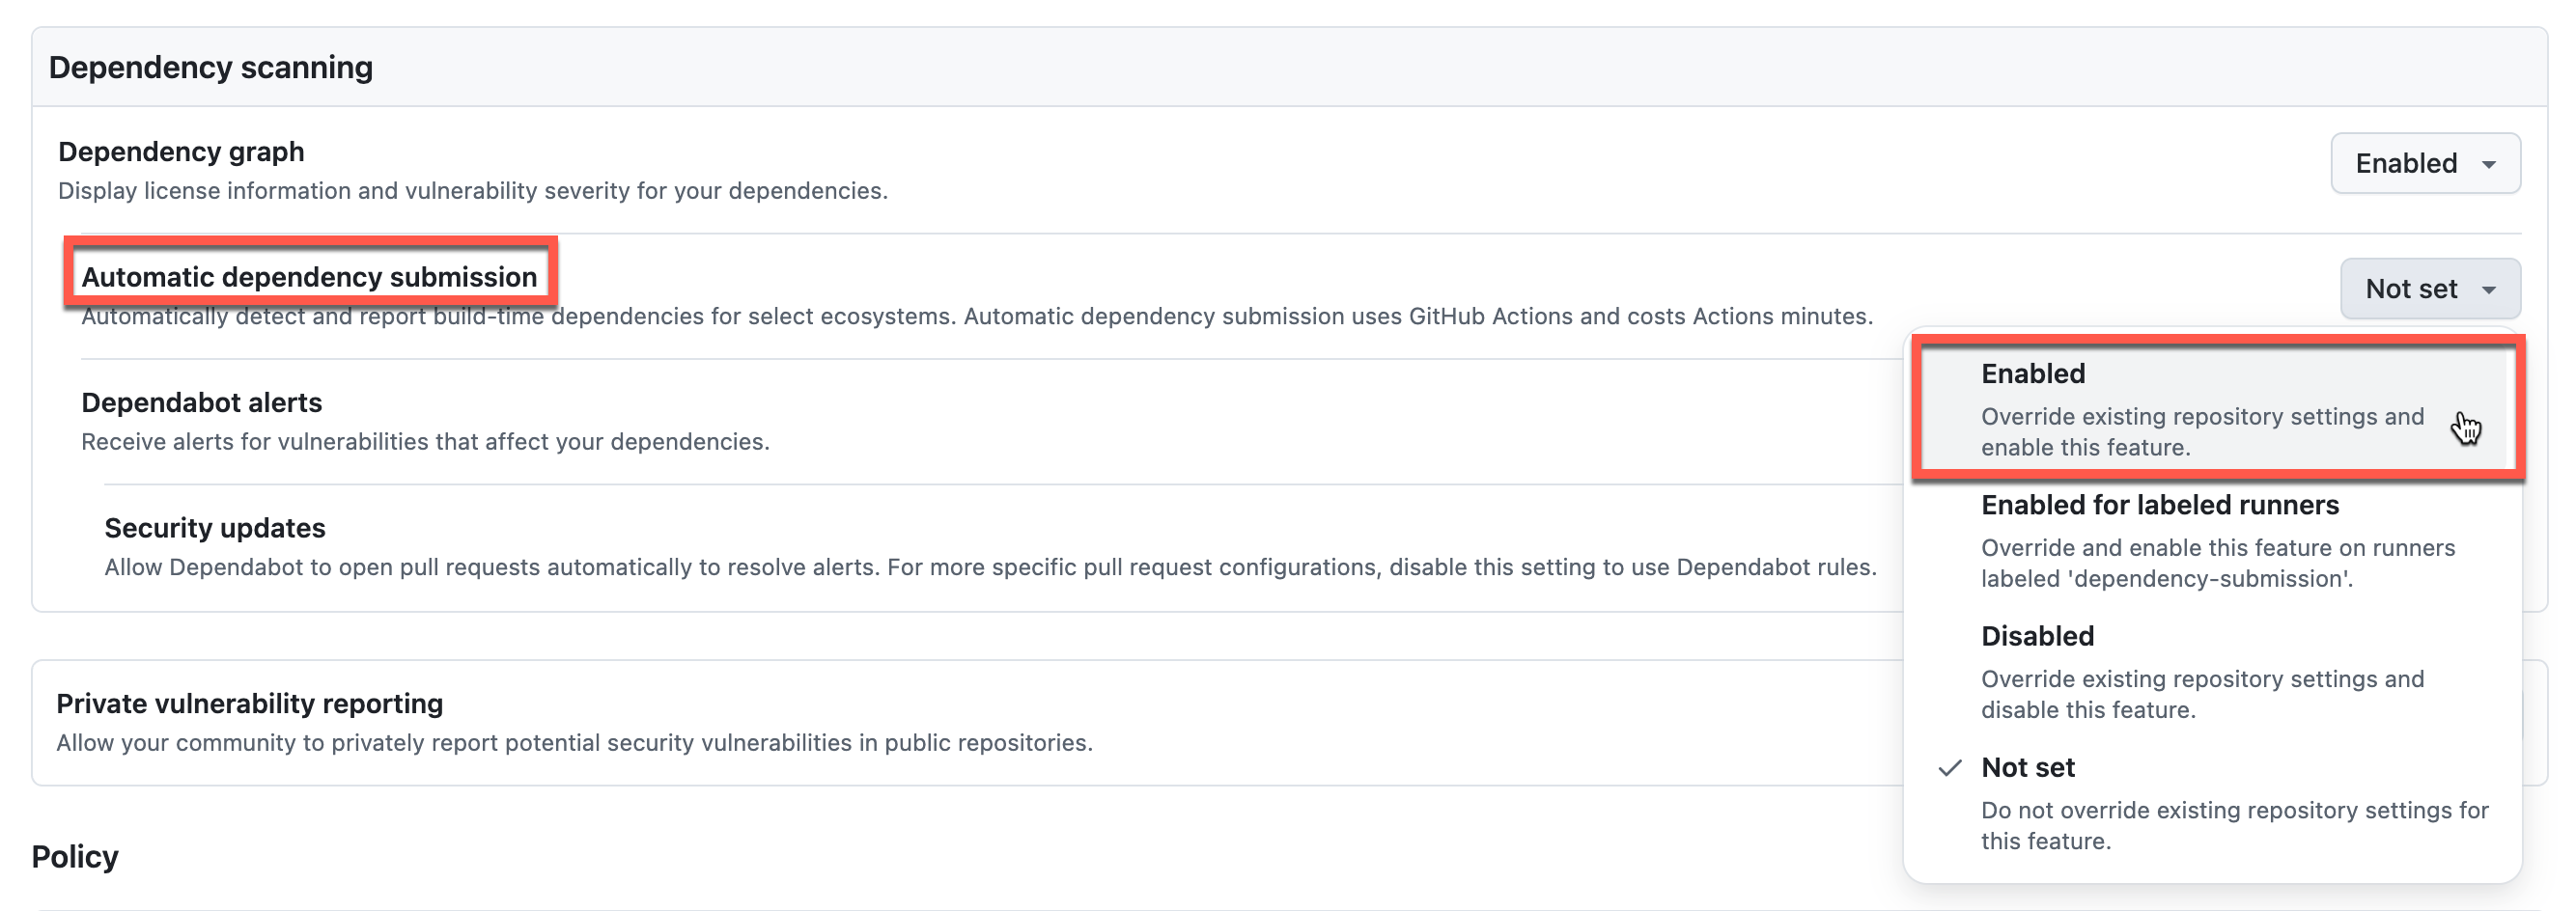Expand the Enabled dropdown caret arrow
Screen dimensions: 2576x911
coord(2490,163)
